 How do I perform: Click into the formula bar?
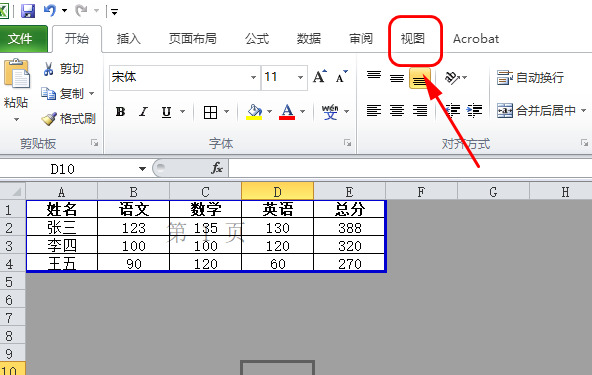pos(410,168)
